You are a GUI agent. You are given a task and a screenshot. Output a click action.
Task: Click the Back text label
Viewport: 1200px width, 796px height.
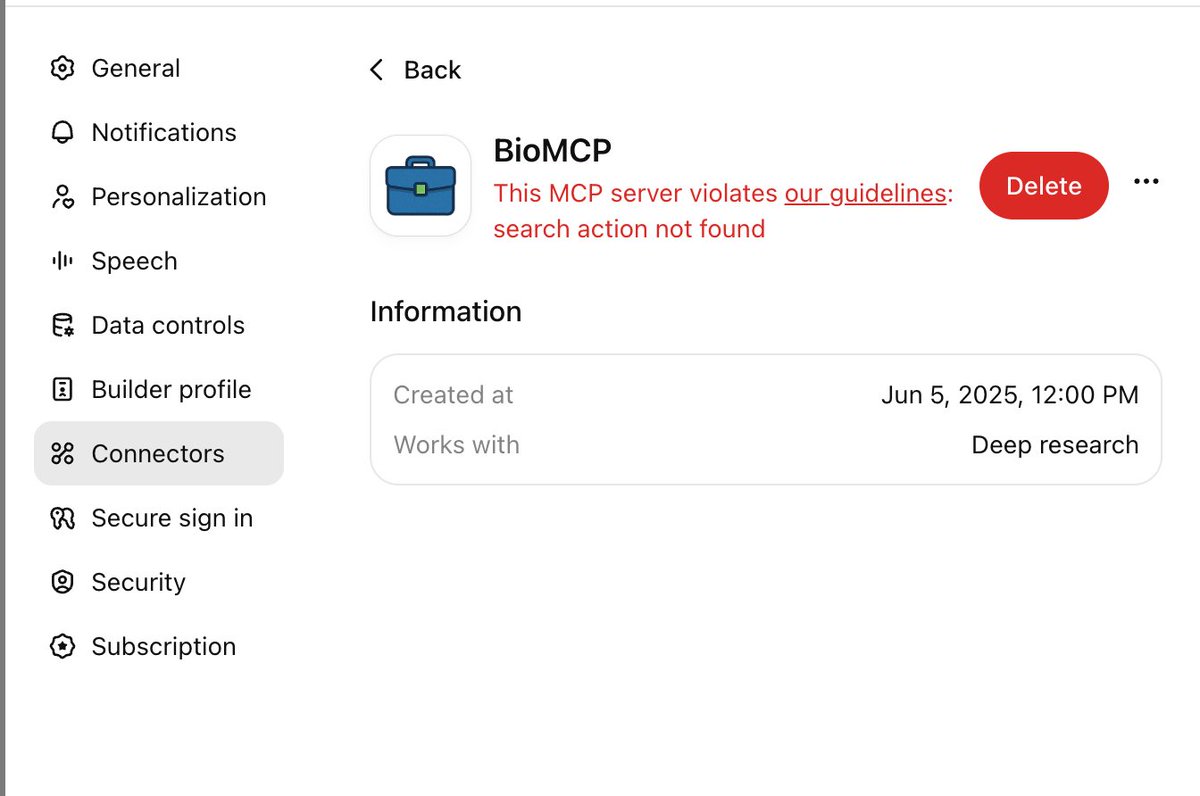(x=432, y=70)
